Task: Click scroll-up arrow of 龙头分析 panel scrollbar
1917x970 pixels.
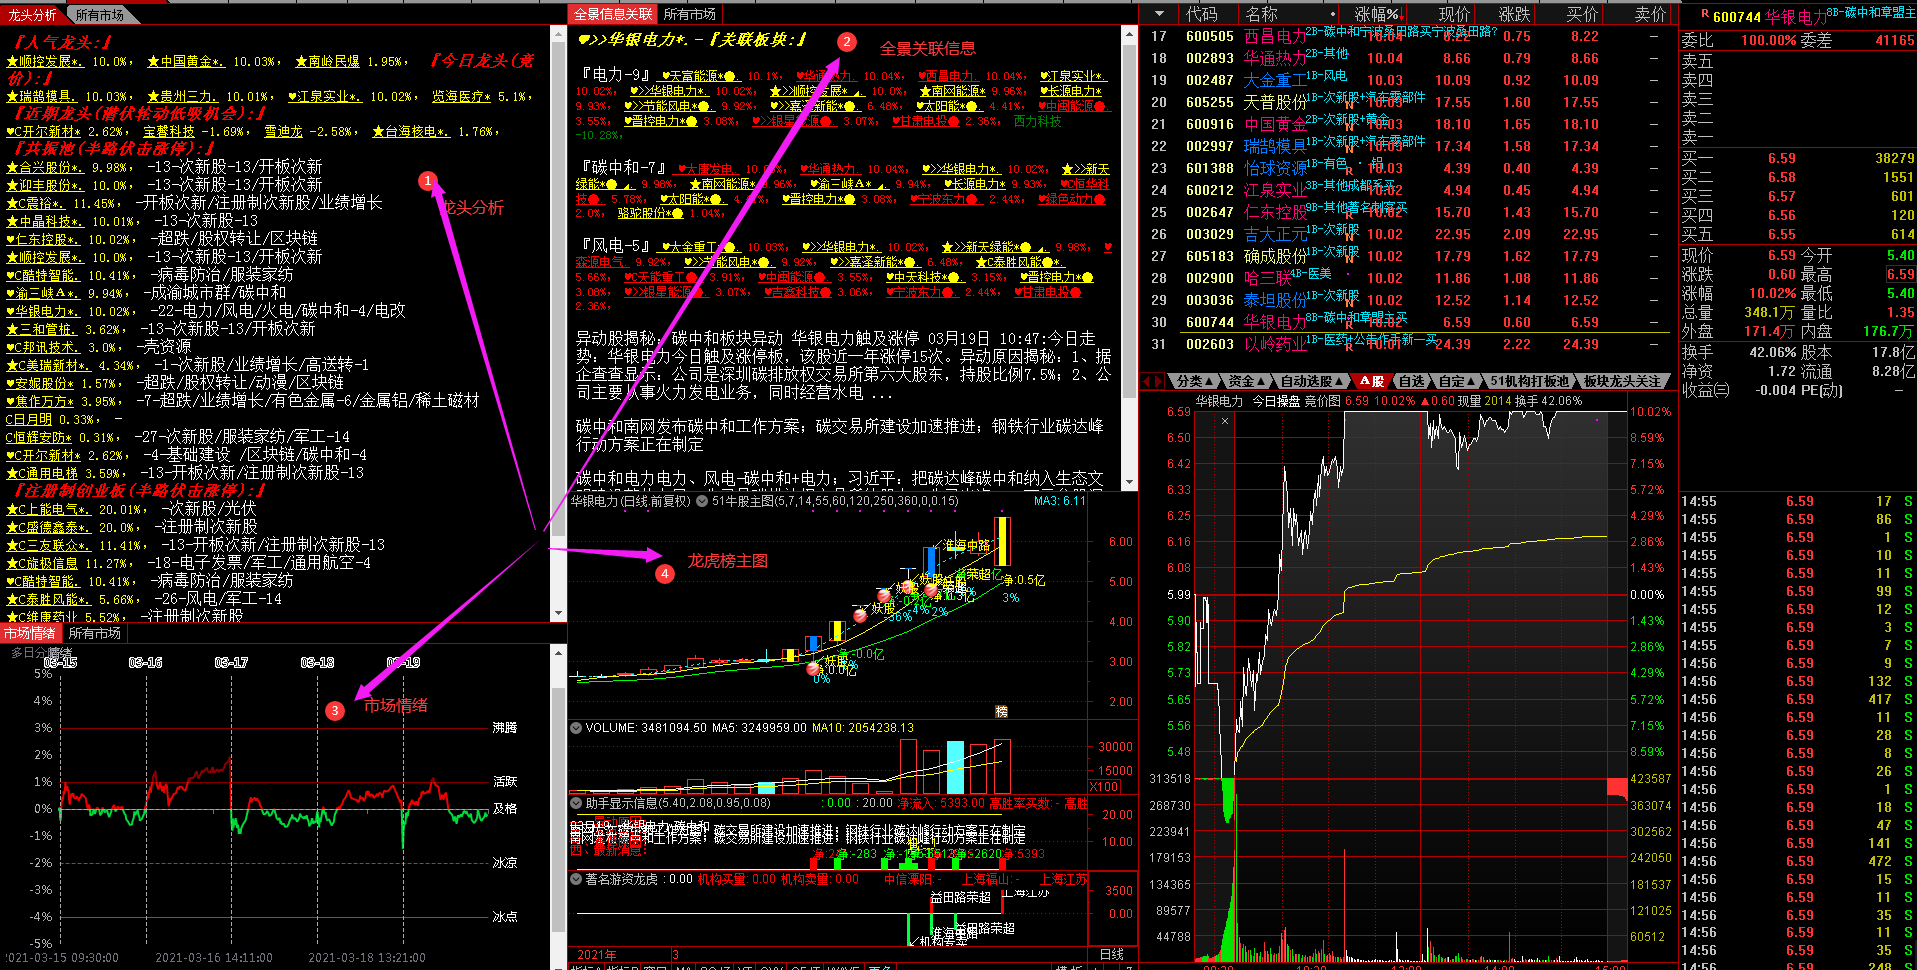Action: click(x=559, y=34)
